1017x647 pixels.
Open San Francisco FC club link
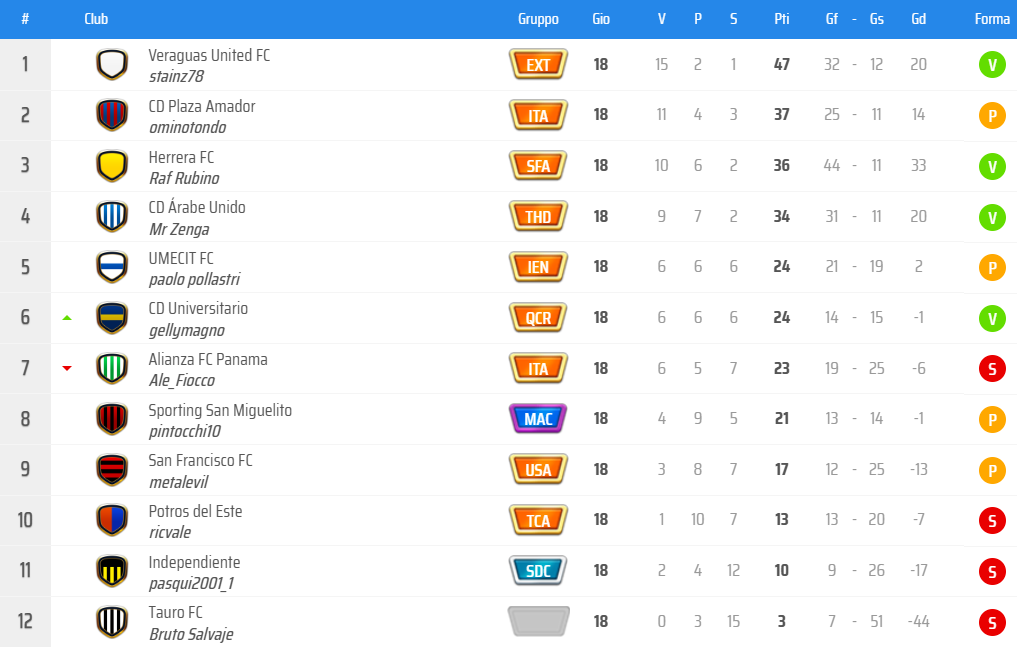200,460
